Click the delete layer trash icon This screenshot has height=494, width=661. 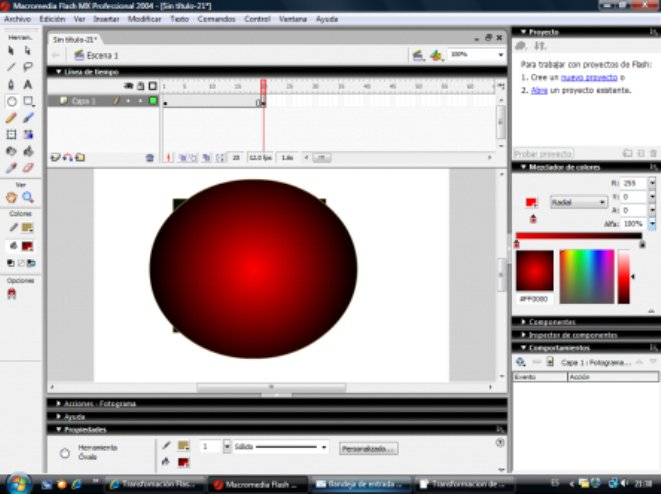150,158
